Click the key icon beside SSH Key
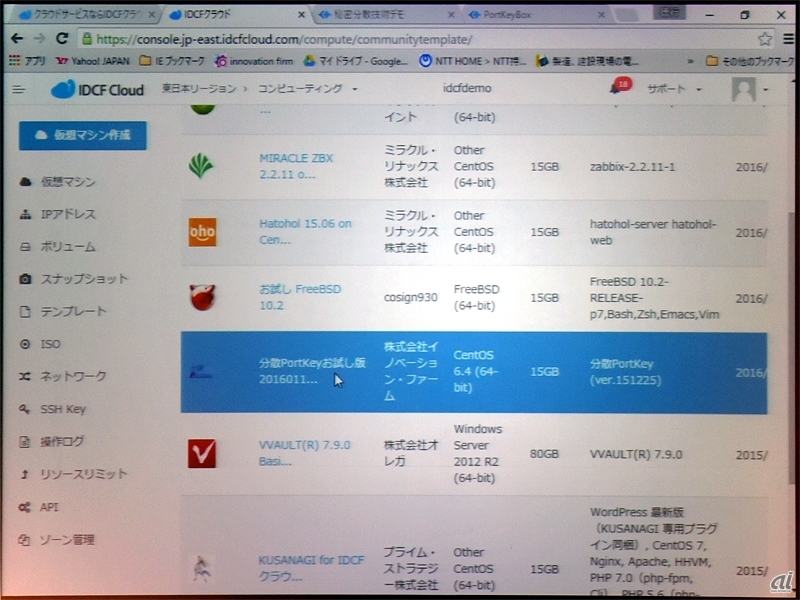The image size is (800, 600). (x=24, y=409)
